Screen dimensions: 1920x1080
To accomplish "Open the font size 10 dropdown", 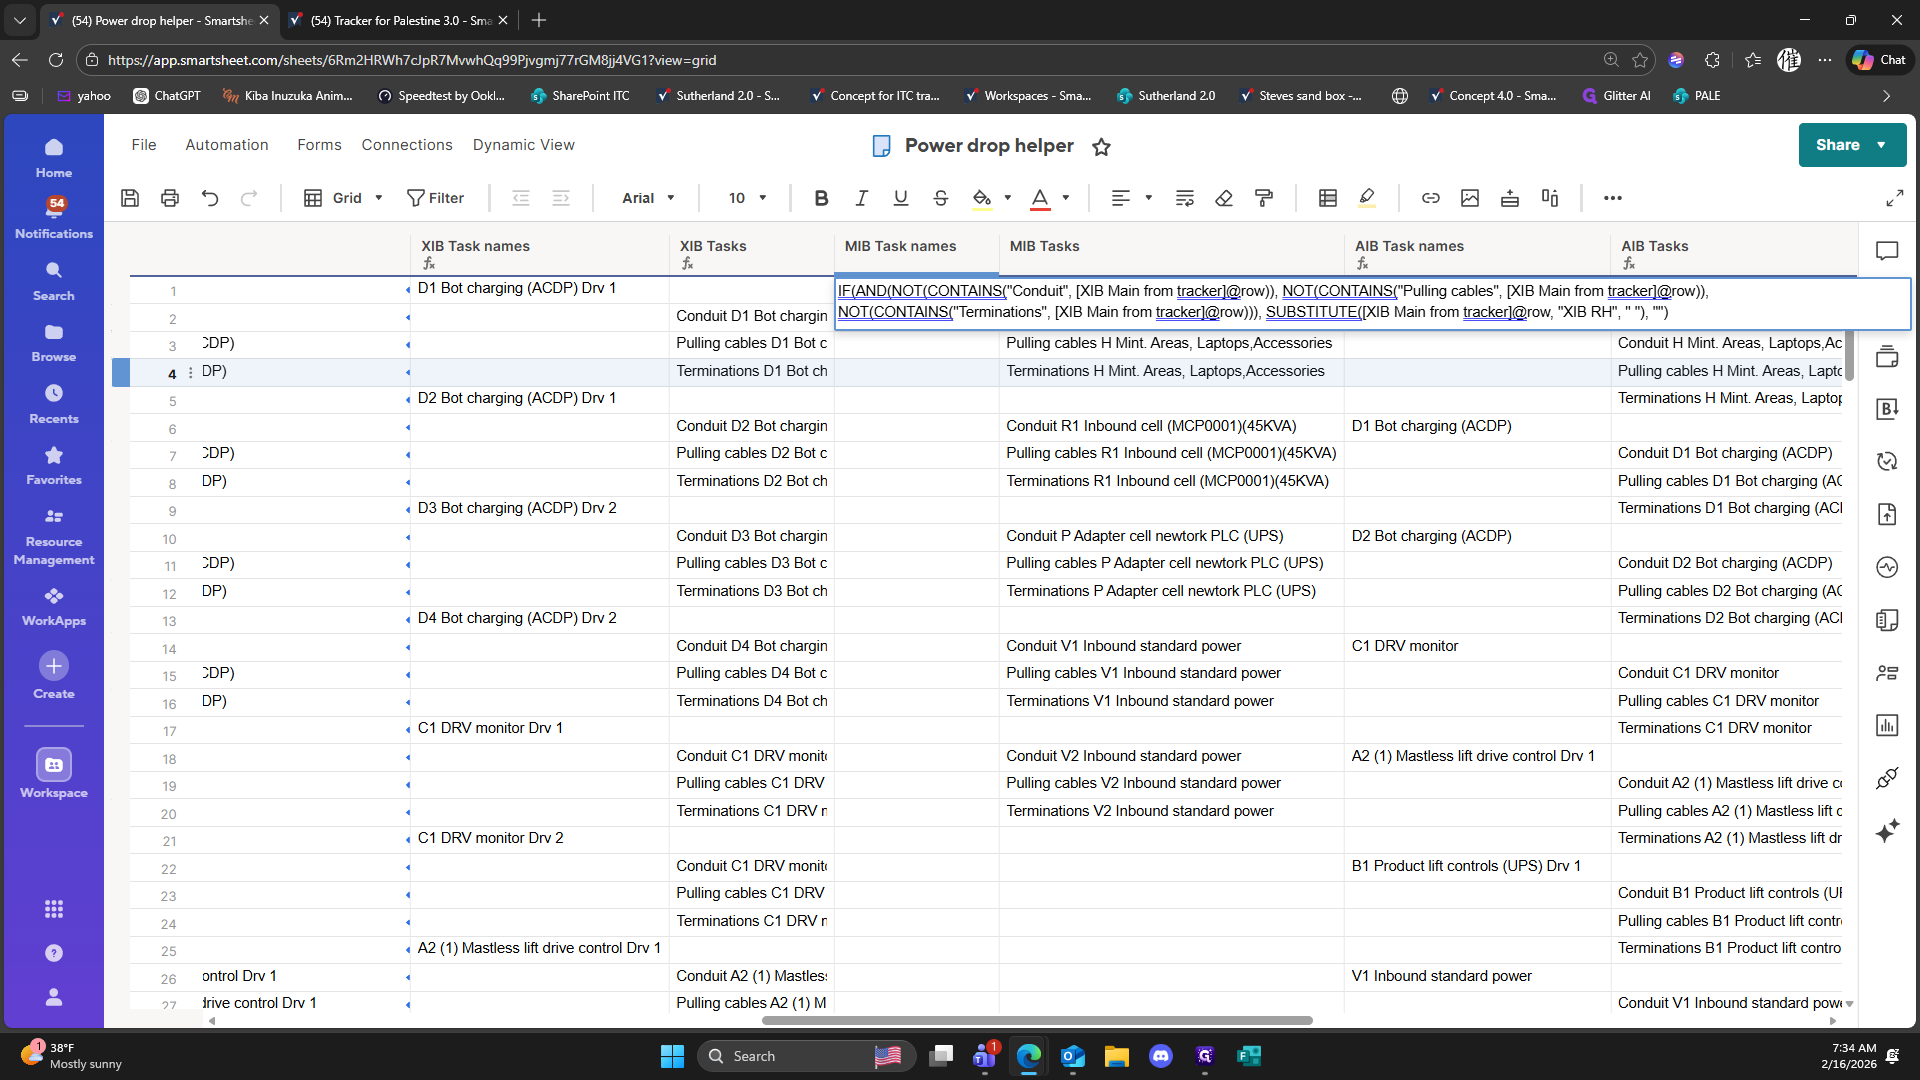I will tap(747, 198).
